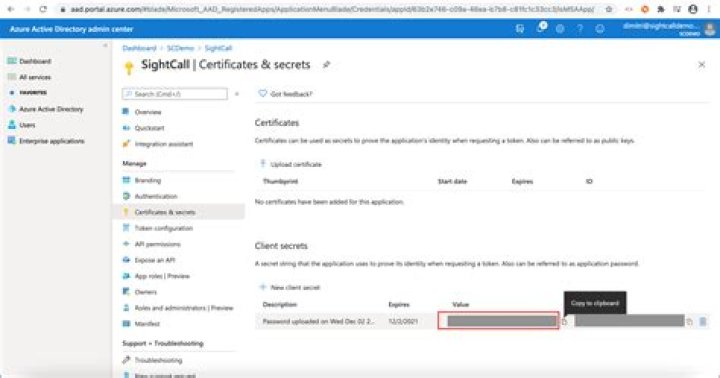Open the feedback smiley icon

[x=600, y=29]
